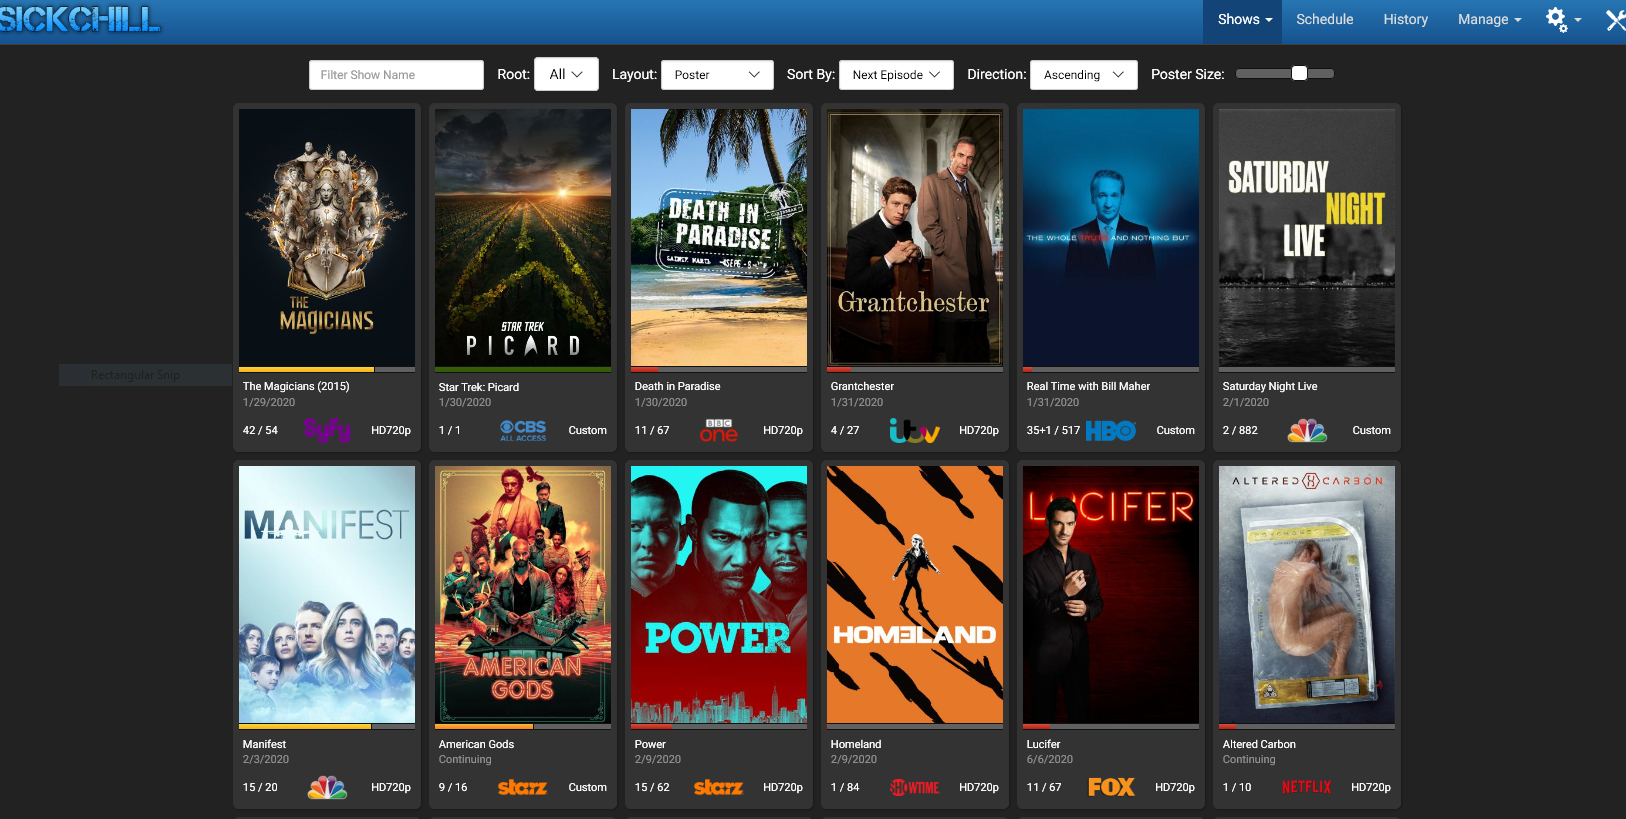1626x819 pixels.
Task: Click the SickChill logo
Action: click(80, 19)
